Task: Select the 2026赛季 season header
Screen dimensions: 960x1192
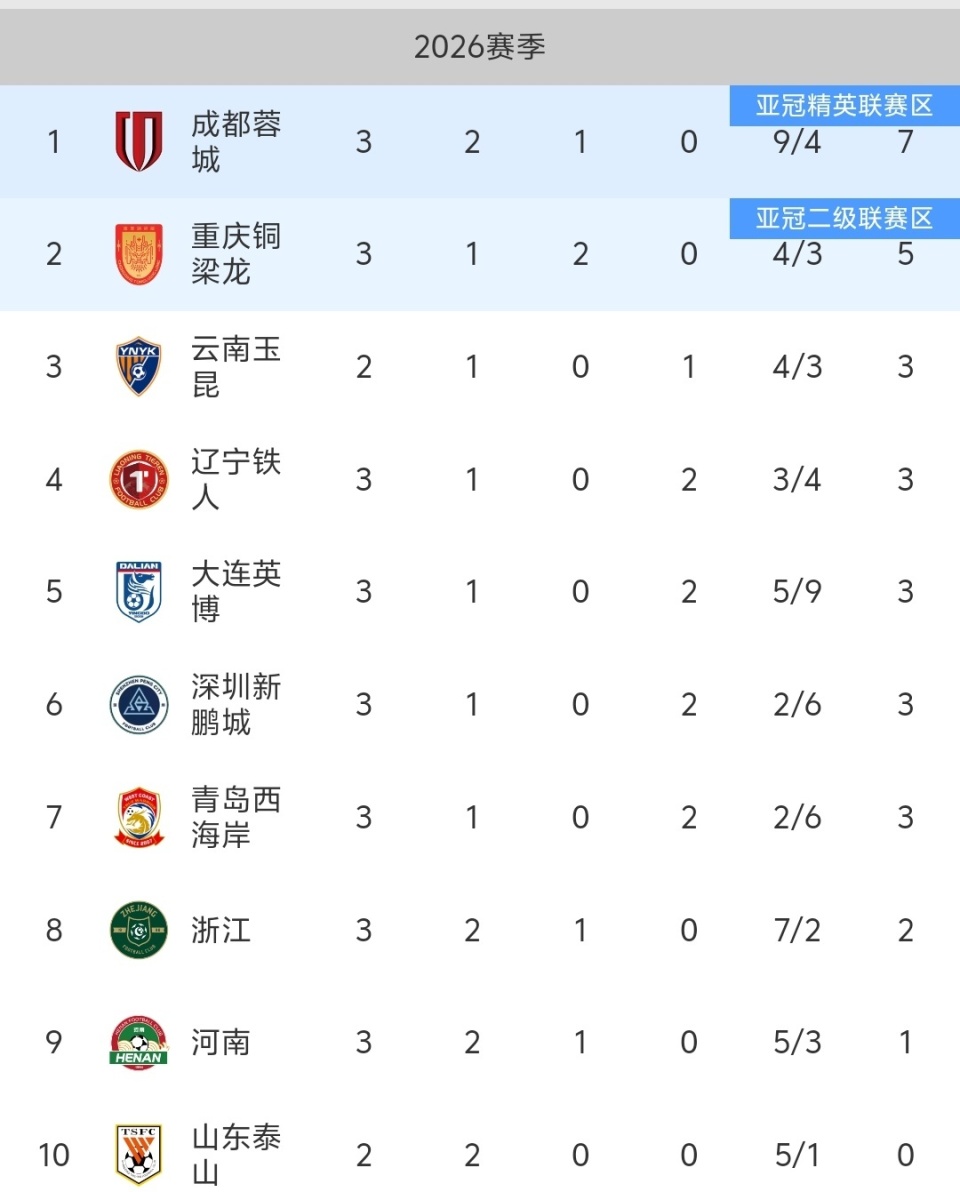Action: (480, 47)
